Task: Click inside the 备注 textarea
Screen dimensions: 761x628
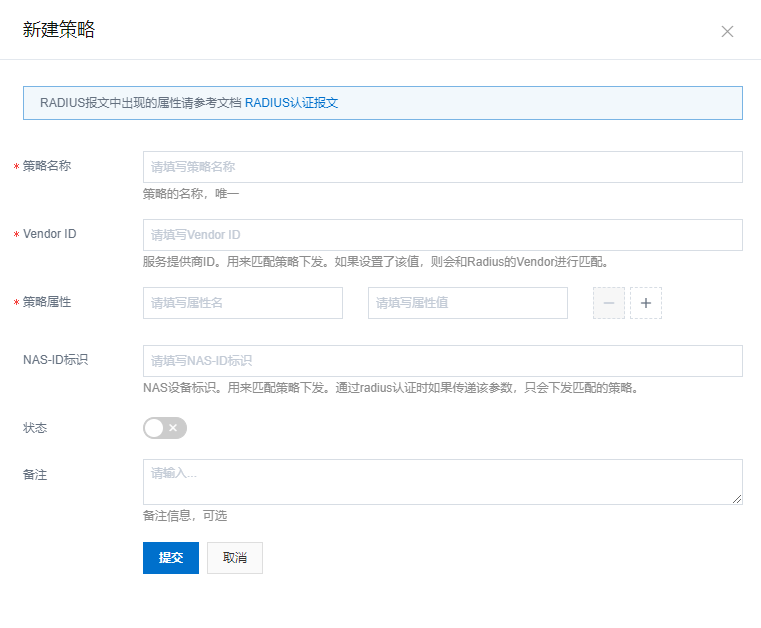Action: pyautogui.click(x=440, y=482)
